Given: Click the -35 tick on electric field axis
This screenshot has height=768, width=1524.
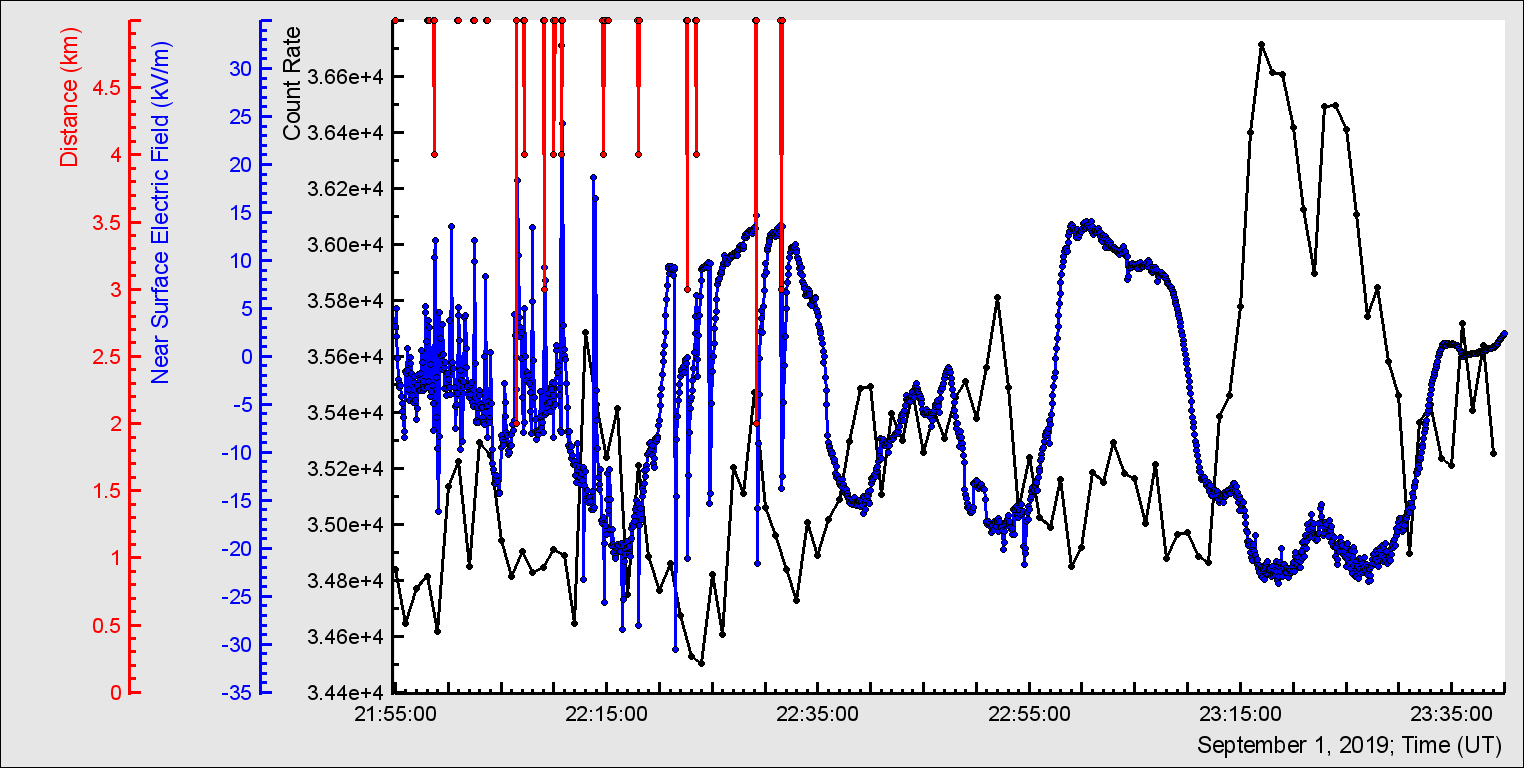Looking at the screenshot, I should pos(238,693).
